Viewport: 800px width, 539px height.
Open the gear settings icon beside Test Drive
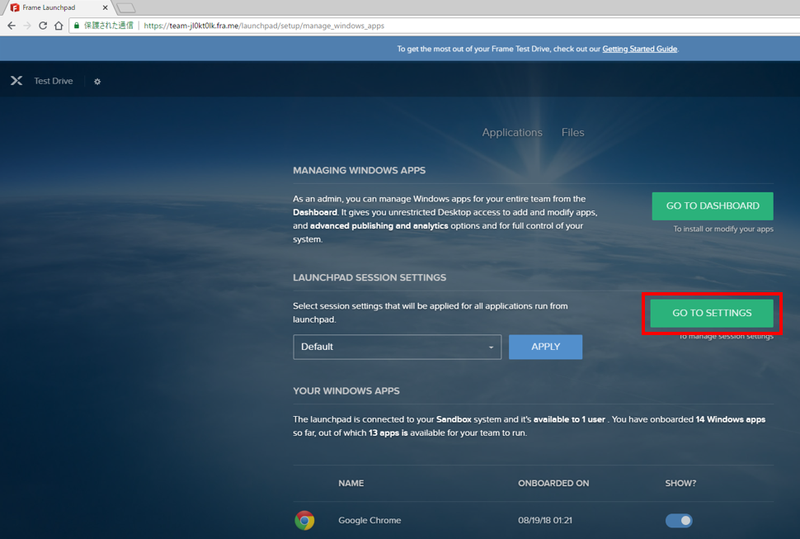97,81
